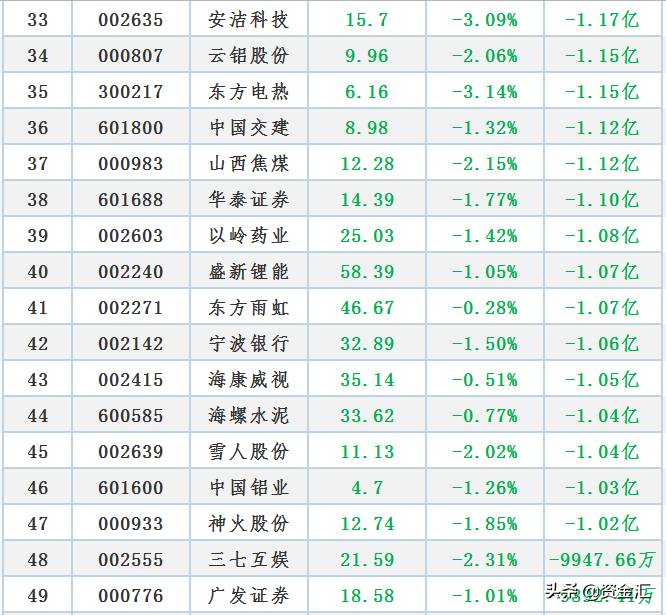Select net flow cell -1.10亿
666x615 pixels.
tap(602, 200)
